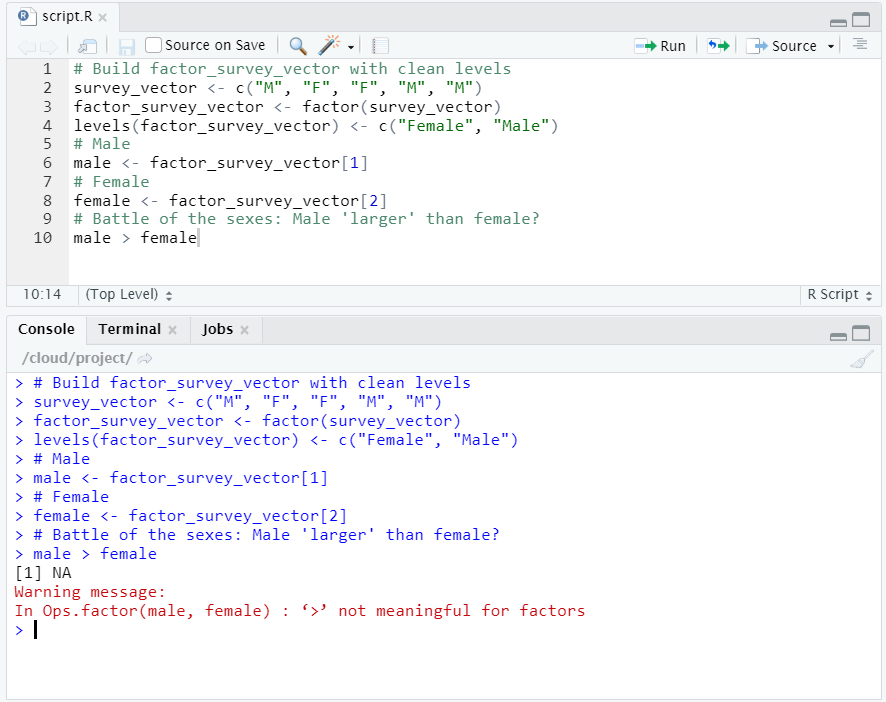
Task: Open Source button dropdown arrow
Action: pos(831,46)
